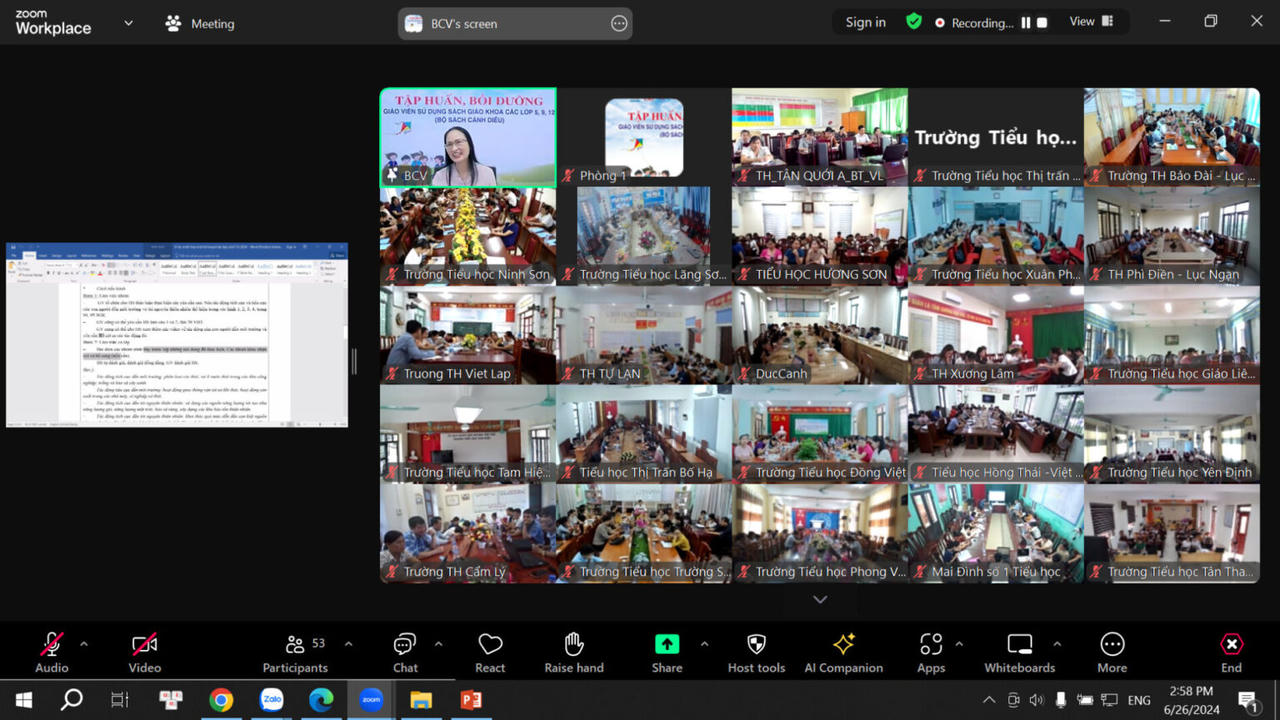
Task: Select the BCV speaker video thumbnail
Action: 468,138
